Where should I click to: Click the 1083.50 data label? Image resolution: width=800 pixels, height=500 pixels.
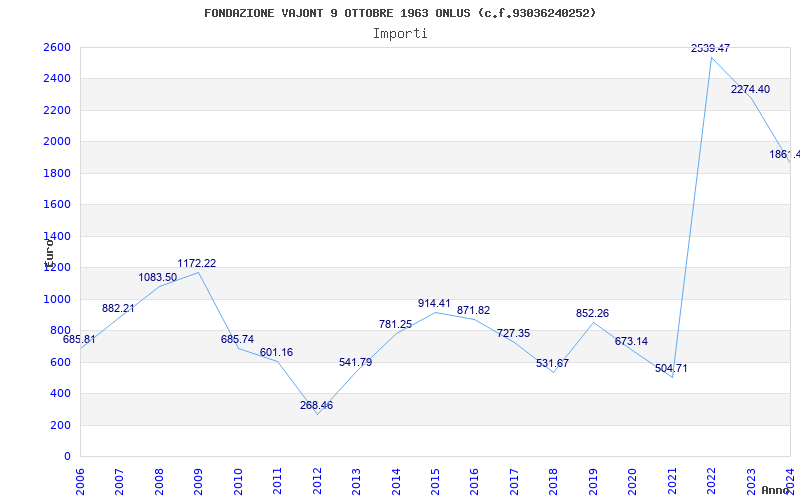click(158, 278)
